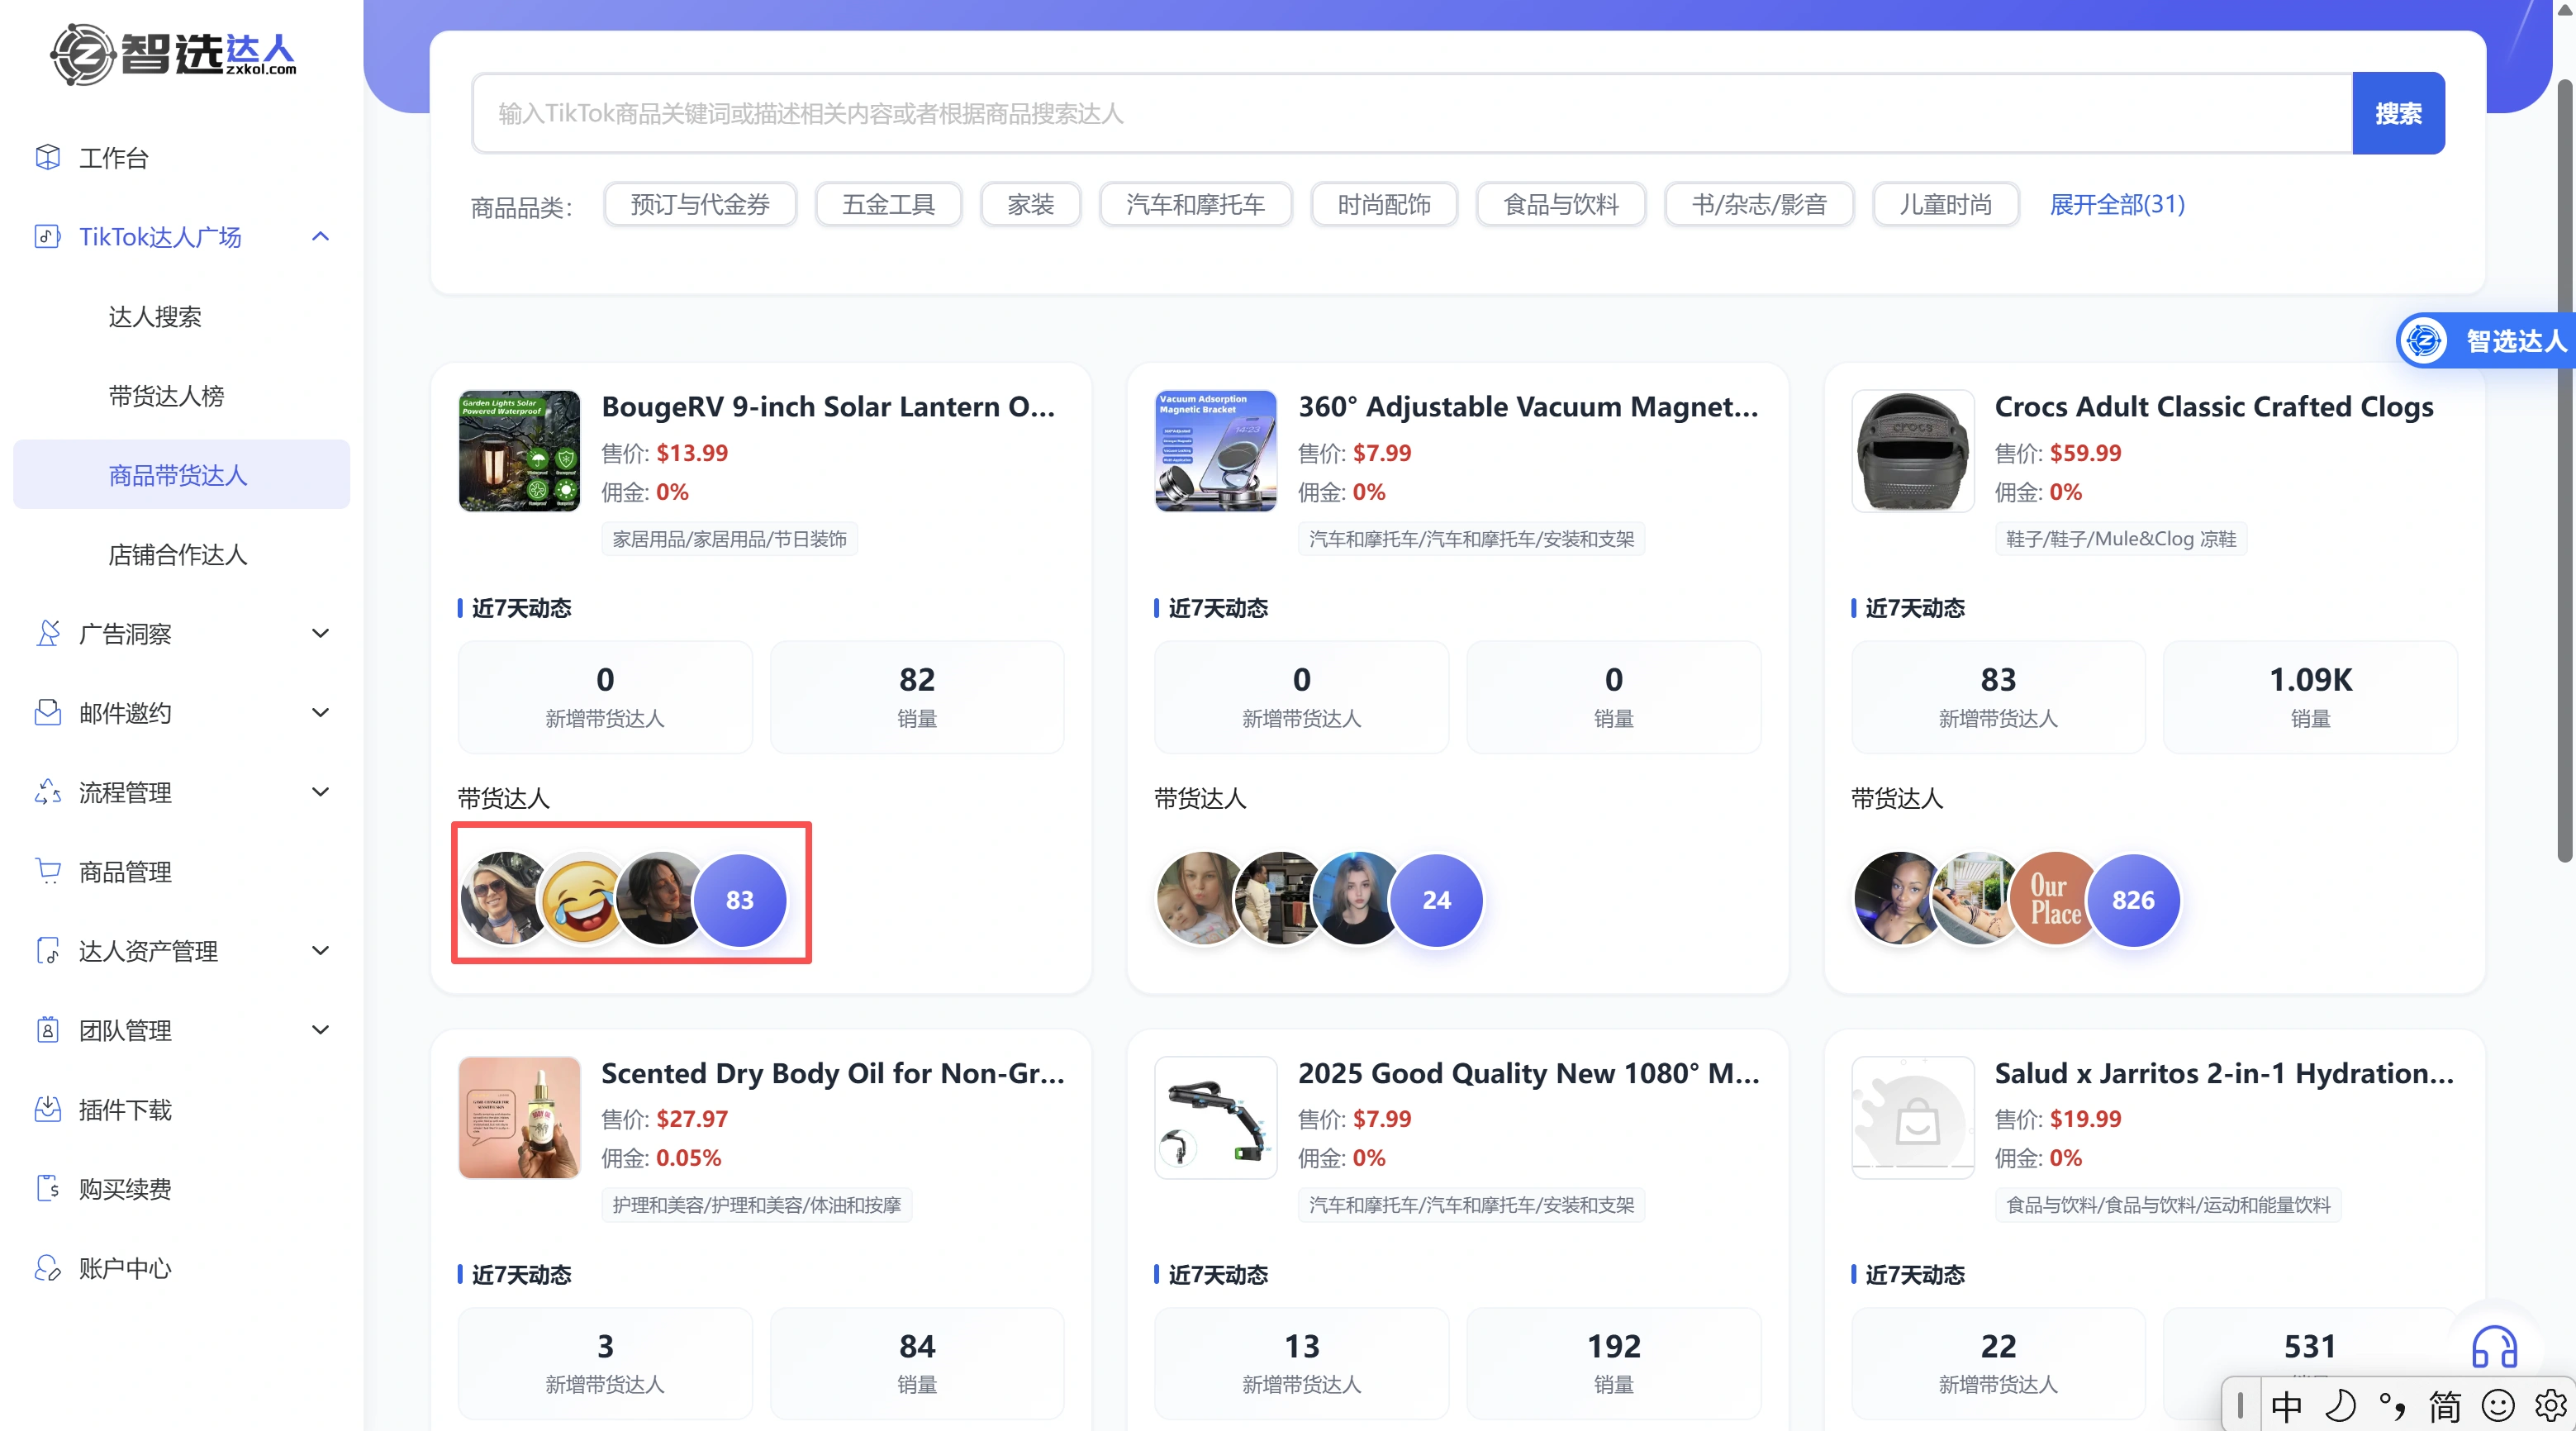This screenshot has width=2576, height=1431.
Task: Click the 插件下载 download icon
Action: (47, 1109)
